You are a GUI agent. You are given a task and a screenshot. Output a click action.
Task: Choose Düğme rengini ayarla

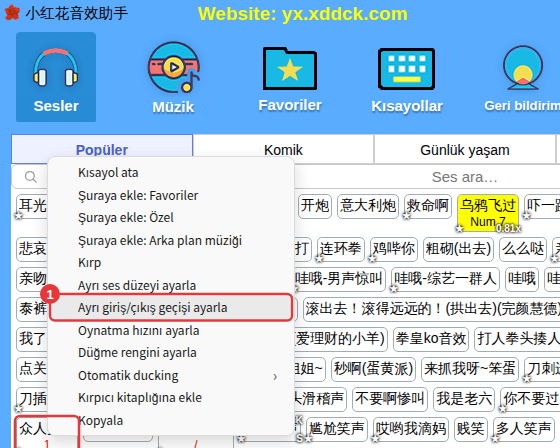coord(171,353)
